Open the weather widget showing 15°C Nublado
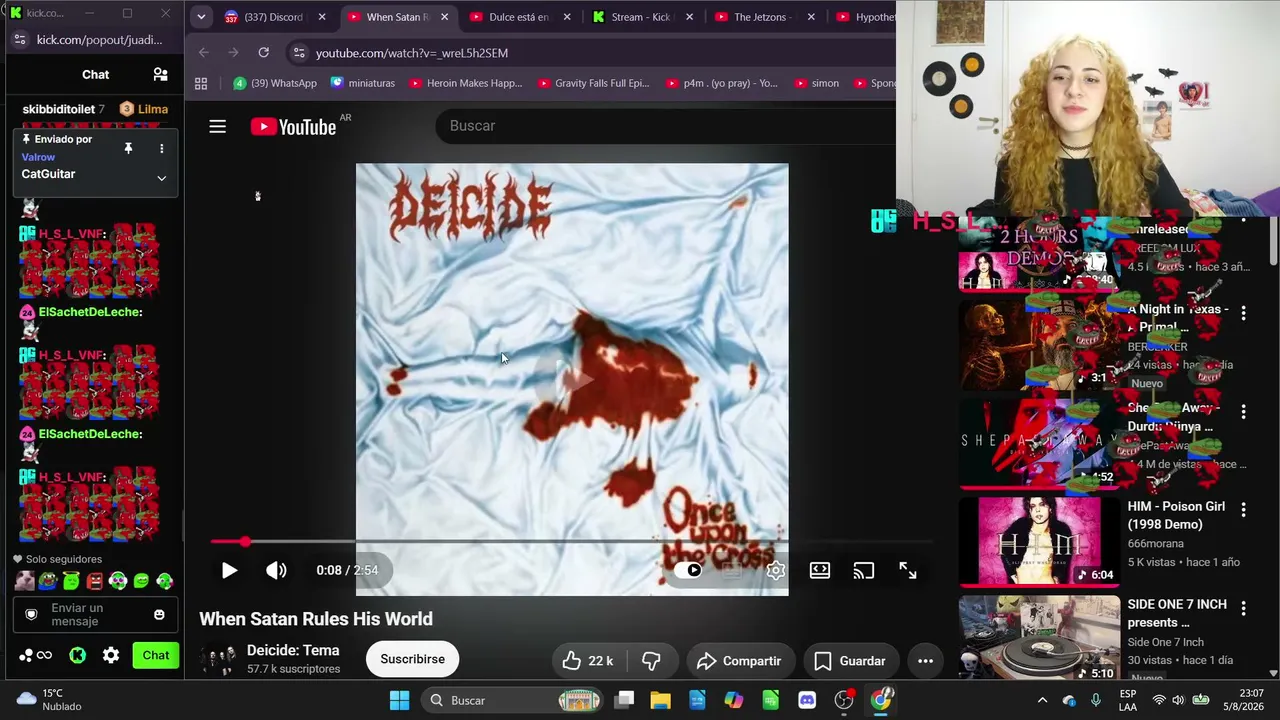The image size is (1280, 720). pyautogui.click(x=49, y=700)
